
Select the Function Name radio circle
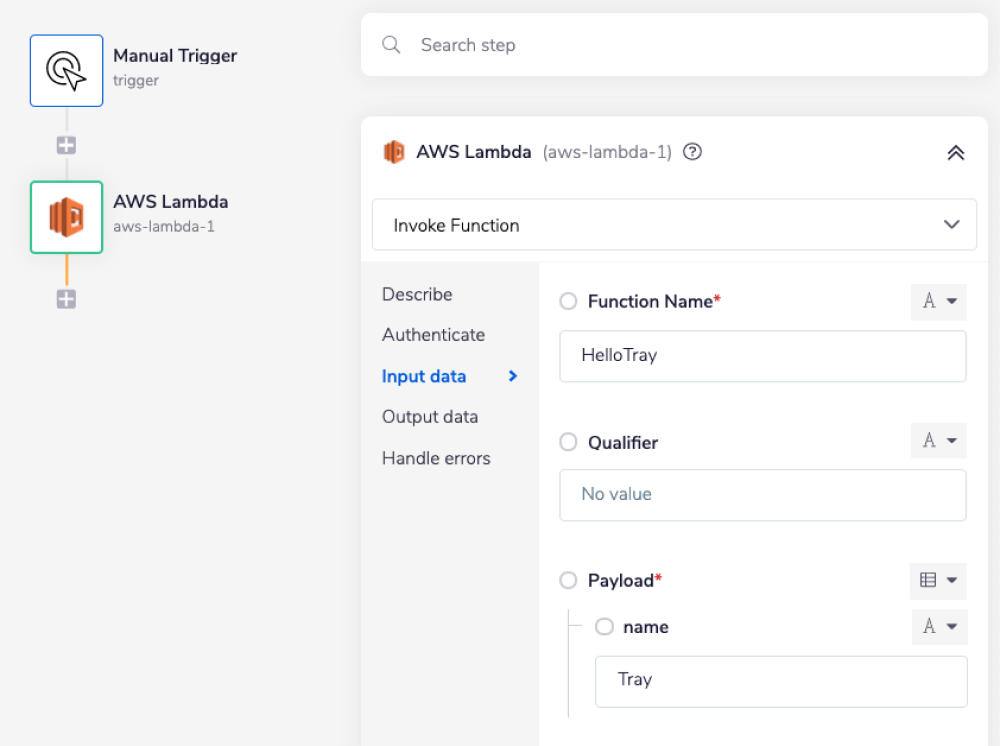click(x=568, y=301)
